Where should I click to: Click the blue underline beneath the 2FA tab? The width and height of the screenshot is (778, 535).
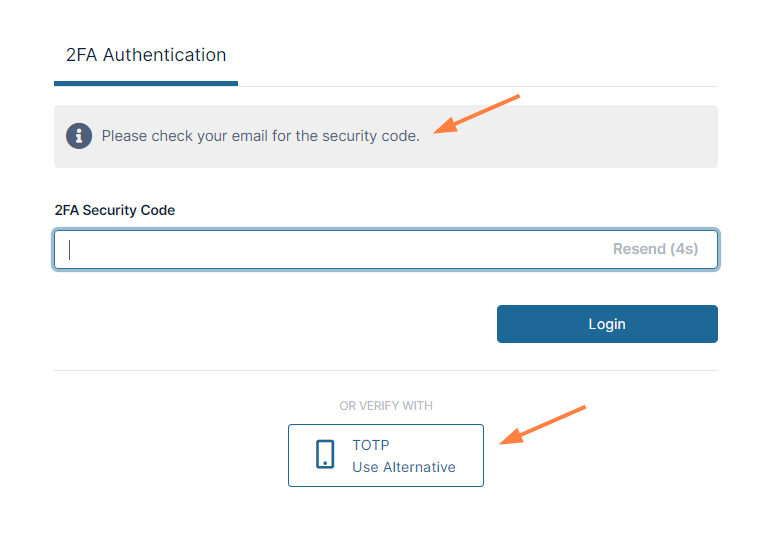coord(146,83)
